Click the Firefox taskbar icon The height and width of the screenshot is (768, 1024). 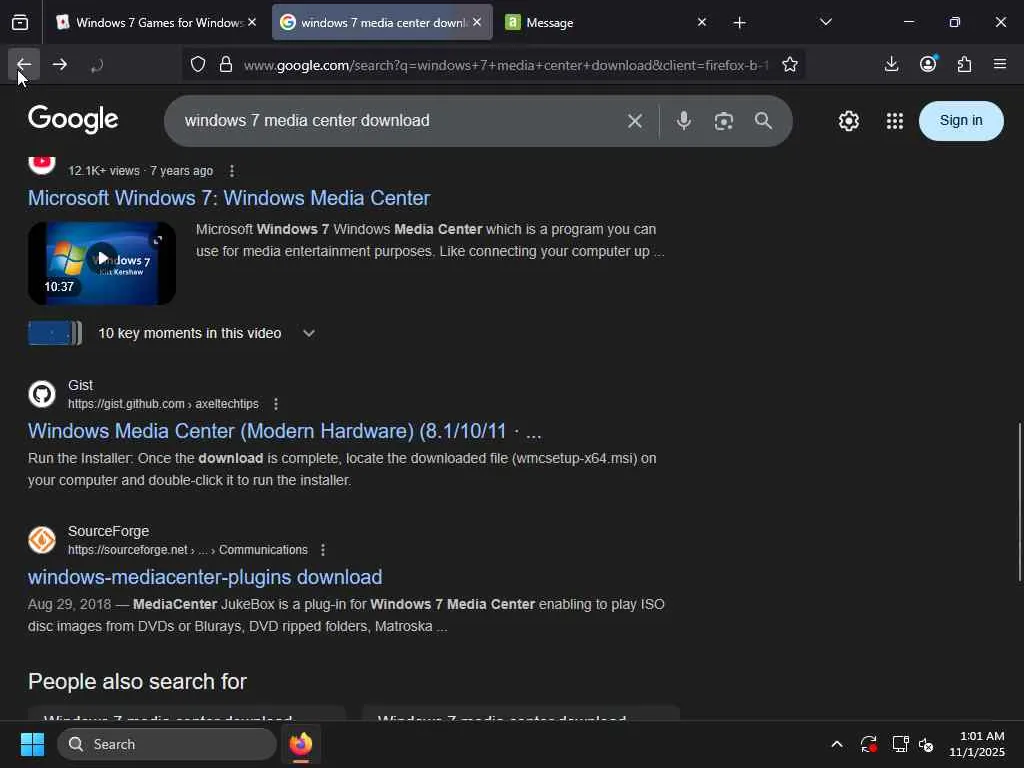coord(300,744)
